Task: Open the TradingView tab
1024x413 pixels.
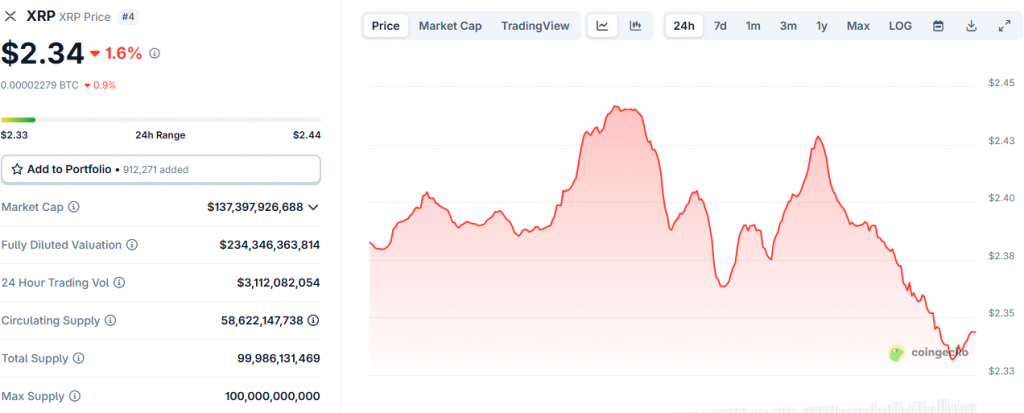Action: click(535, 26)
